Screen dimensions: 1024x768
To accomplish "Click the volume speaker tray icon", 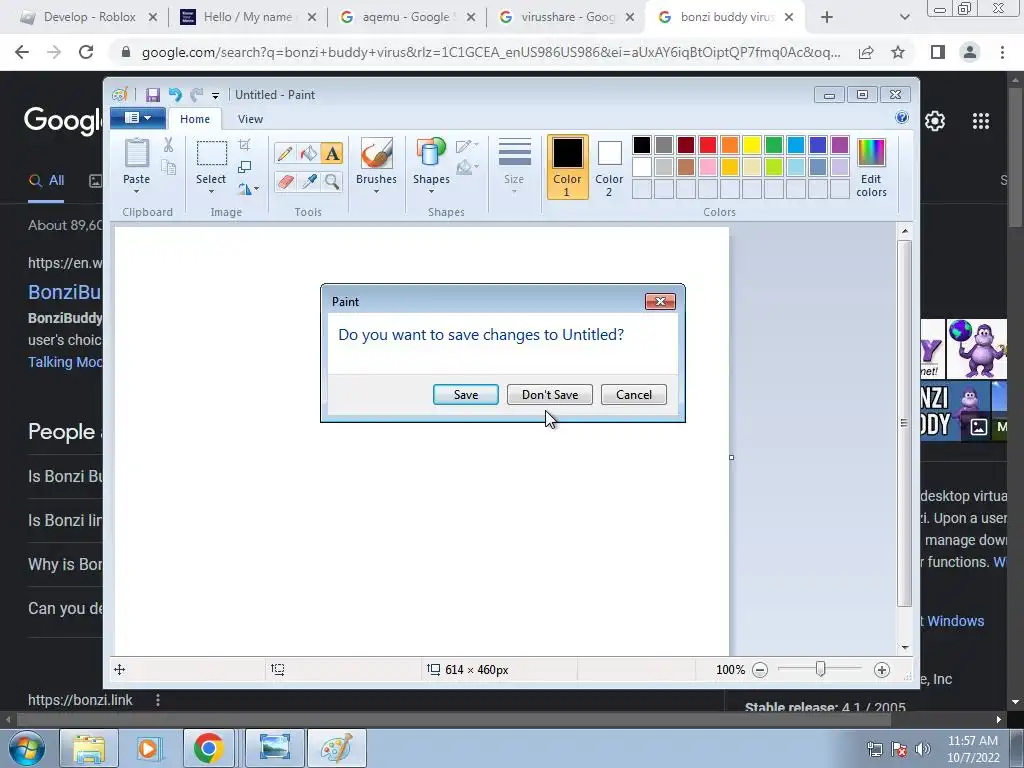I will 922,749.
